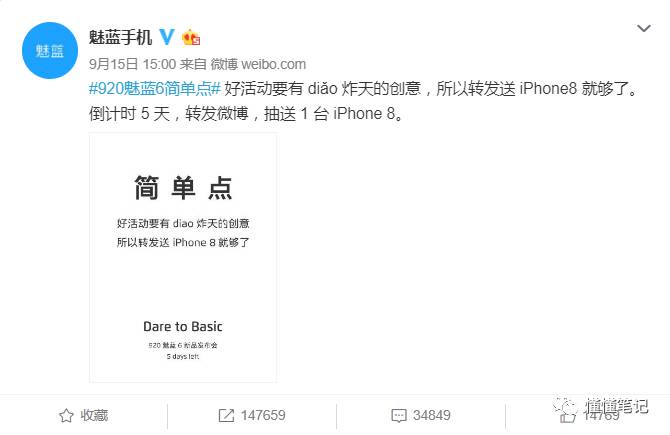This screenshot has width=670, height=435.
Task: Click the 收藏 label to favorite the post
Action: pyautogui.click(x=94, y=415)
